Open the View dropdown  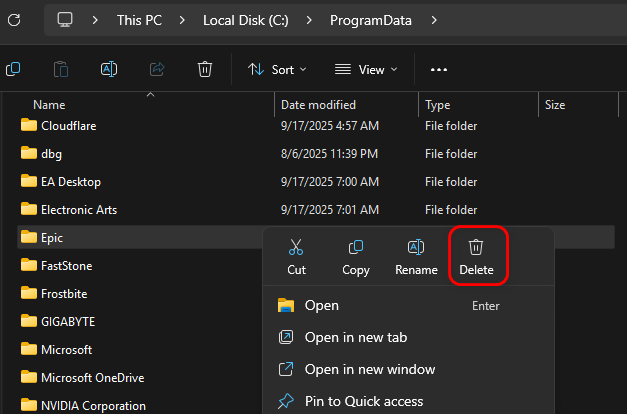pos(366,69)
